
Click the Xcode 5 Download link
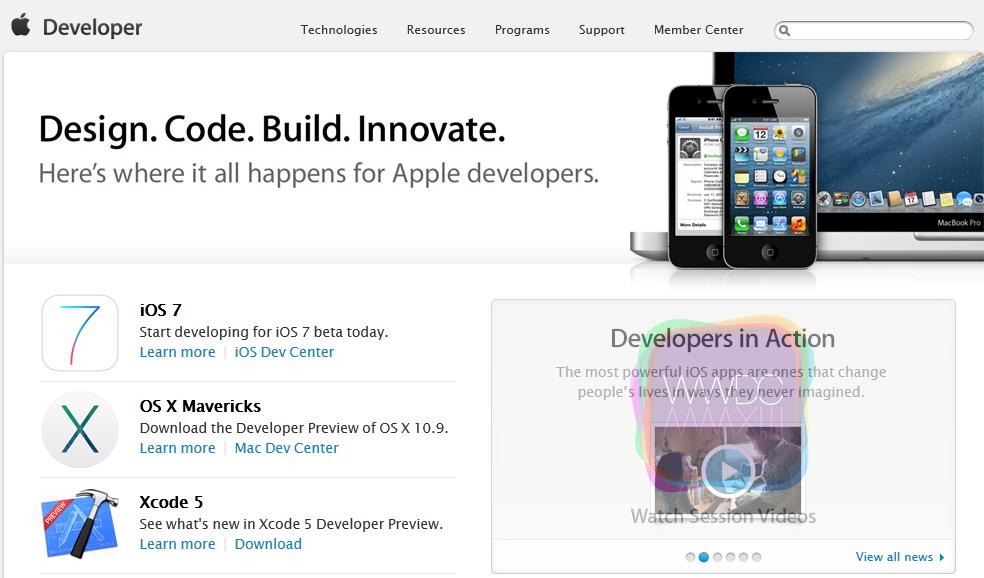point(268,544)
